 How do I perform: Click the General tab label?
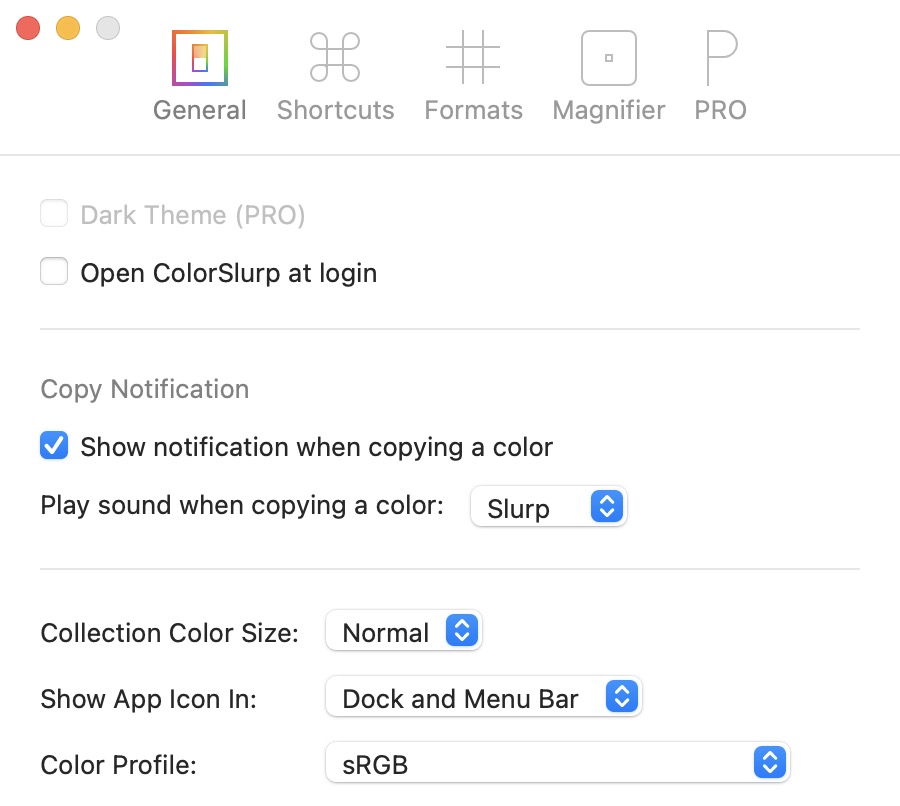(200, 110)
